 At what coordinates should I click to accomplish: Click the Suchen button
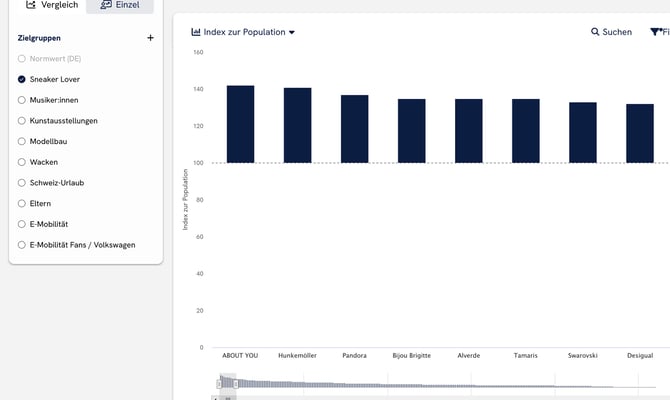pyautogui.click(x=611, y=32)
